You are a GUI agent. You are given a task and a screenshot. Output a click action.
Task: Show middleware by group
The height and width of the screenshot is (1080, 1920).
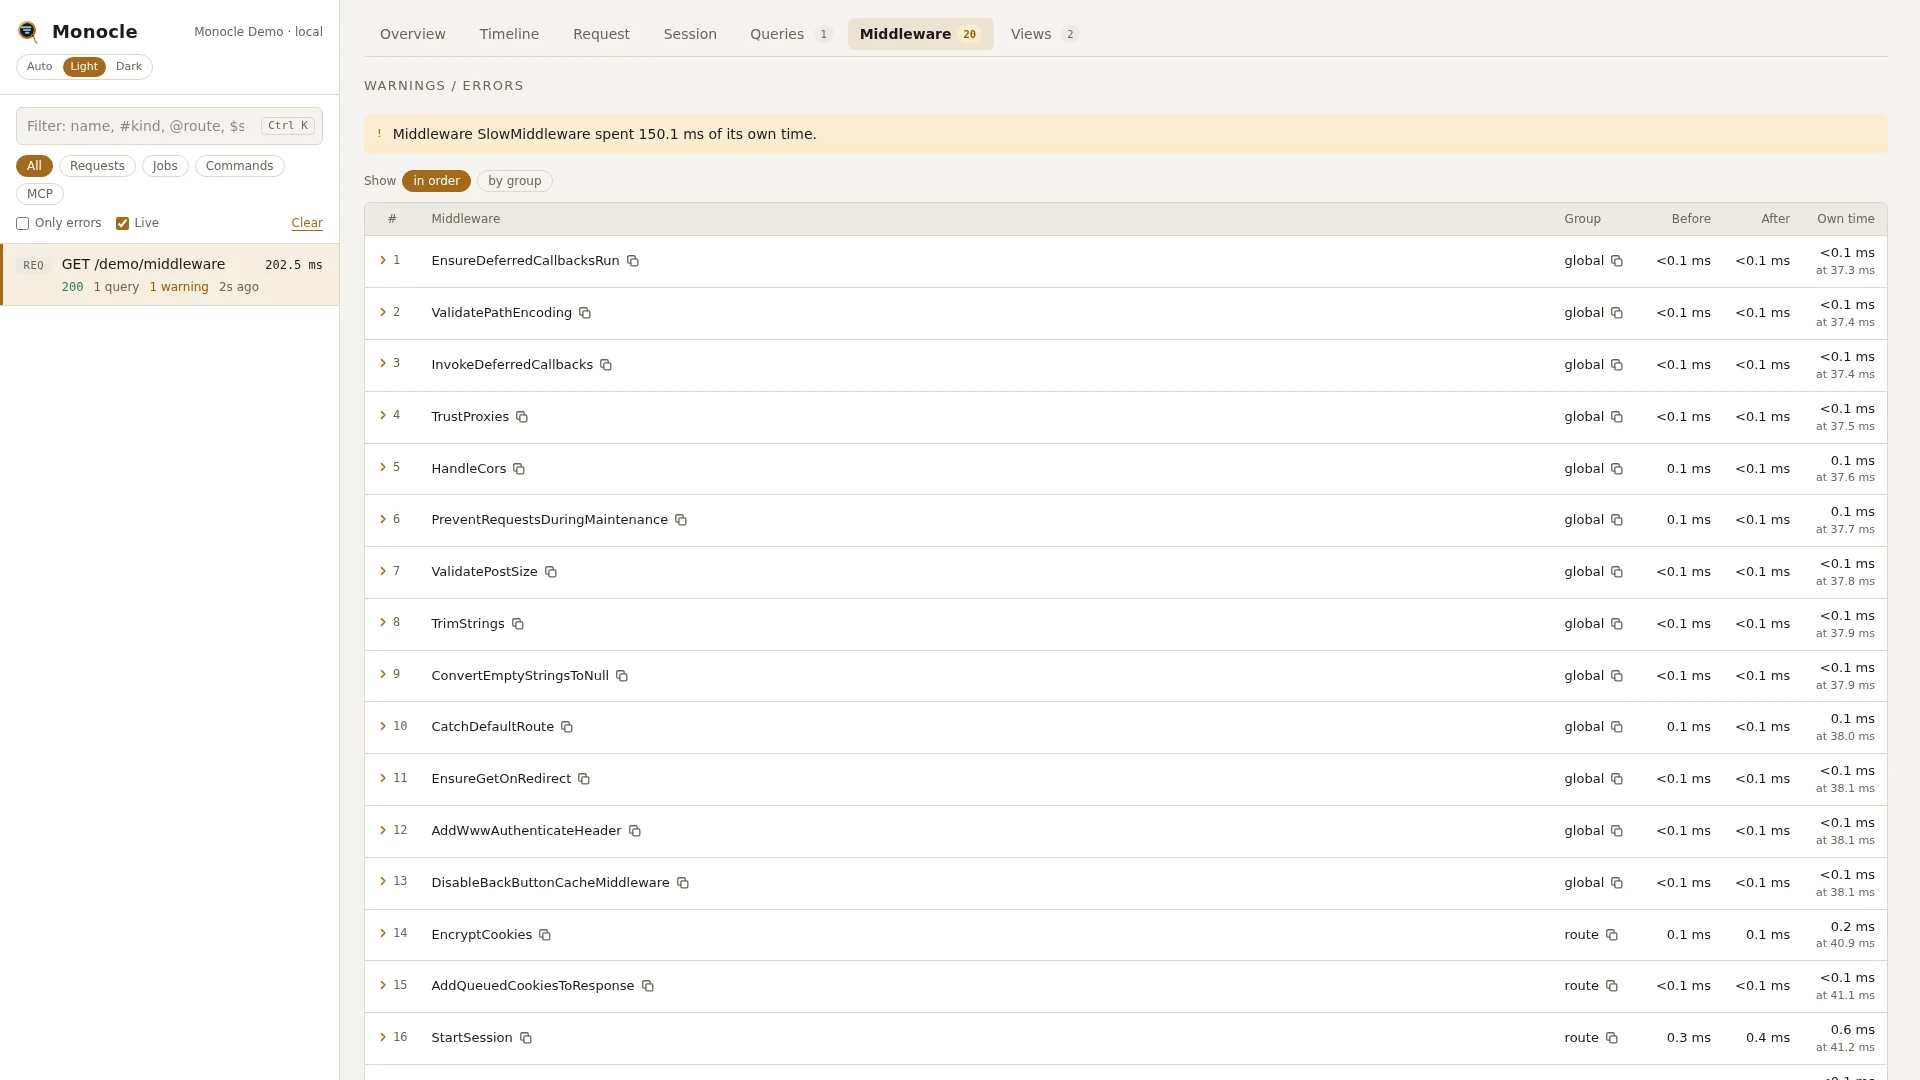pyautogui.click(x=515, y=181)
